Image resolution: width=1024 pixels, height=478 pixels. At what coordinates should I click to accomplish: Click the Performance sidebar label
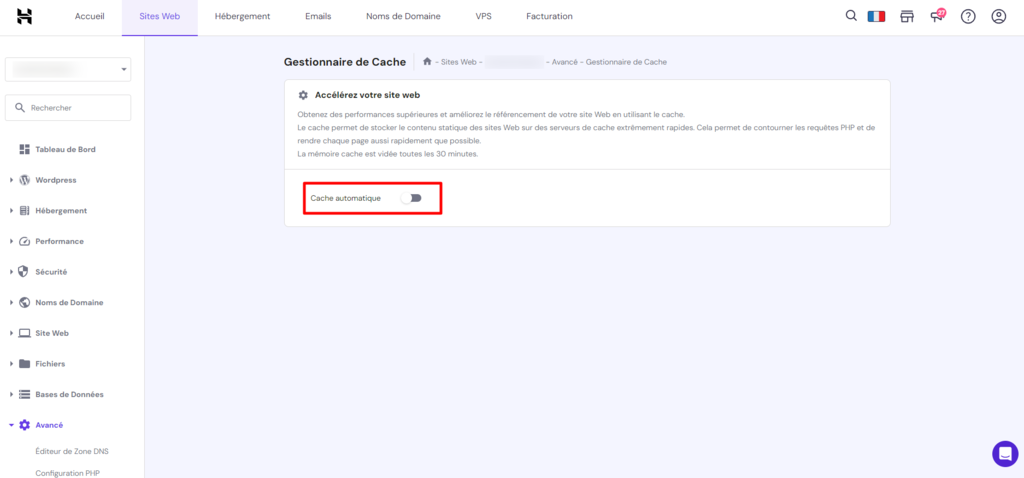click(x=59, y=242)
